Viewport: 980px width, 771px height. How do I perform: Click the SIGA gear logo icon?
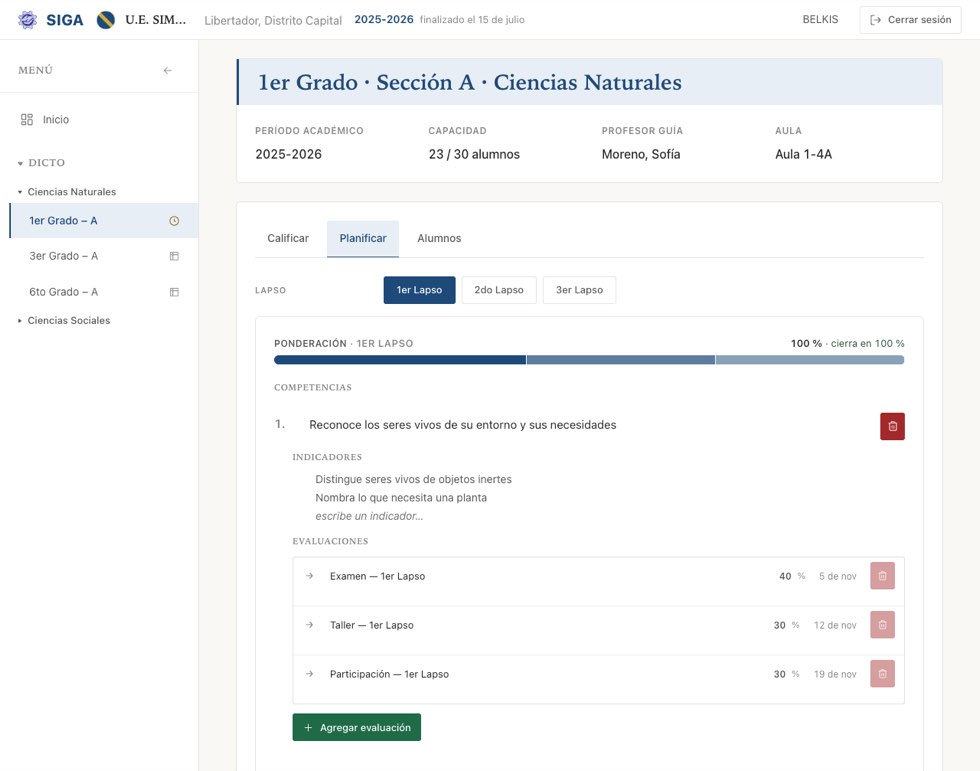pyautogui.click(x=28, y=20)
